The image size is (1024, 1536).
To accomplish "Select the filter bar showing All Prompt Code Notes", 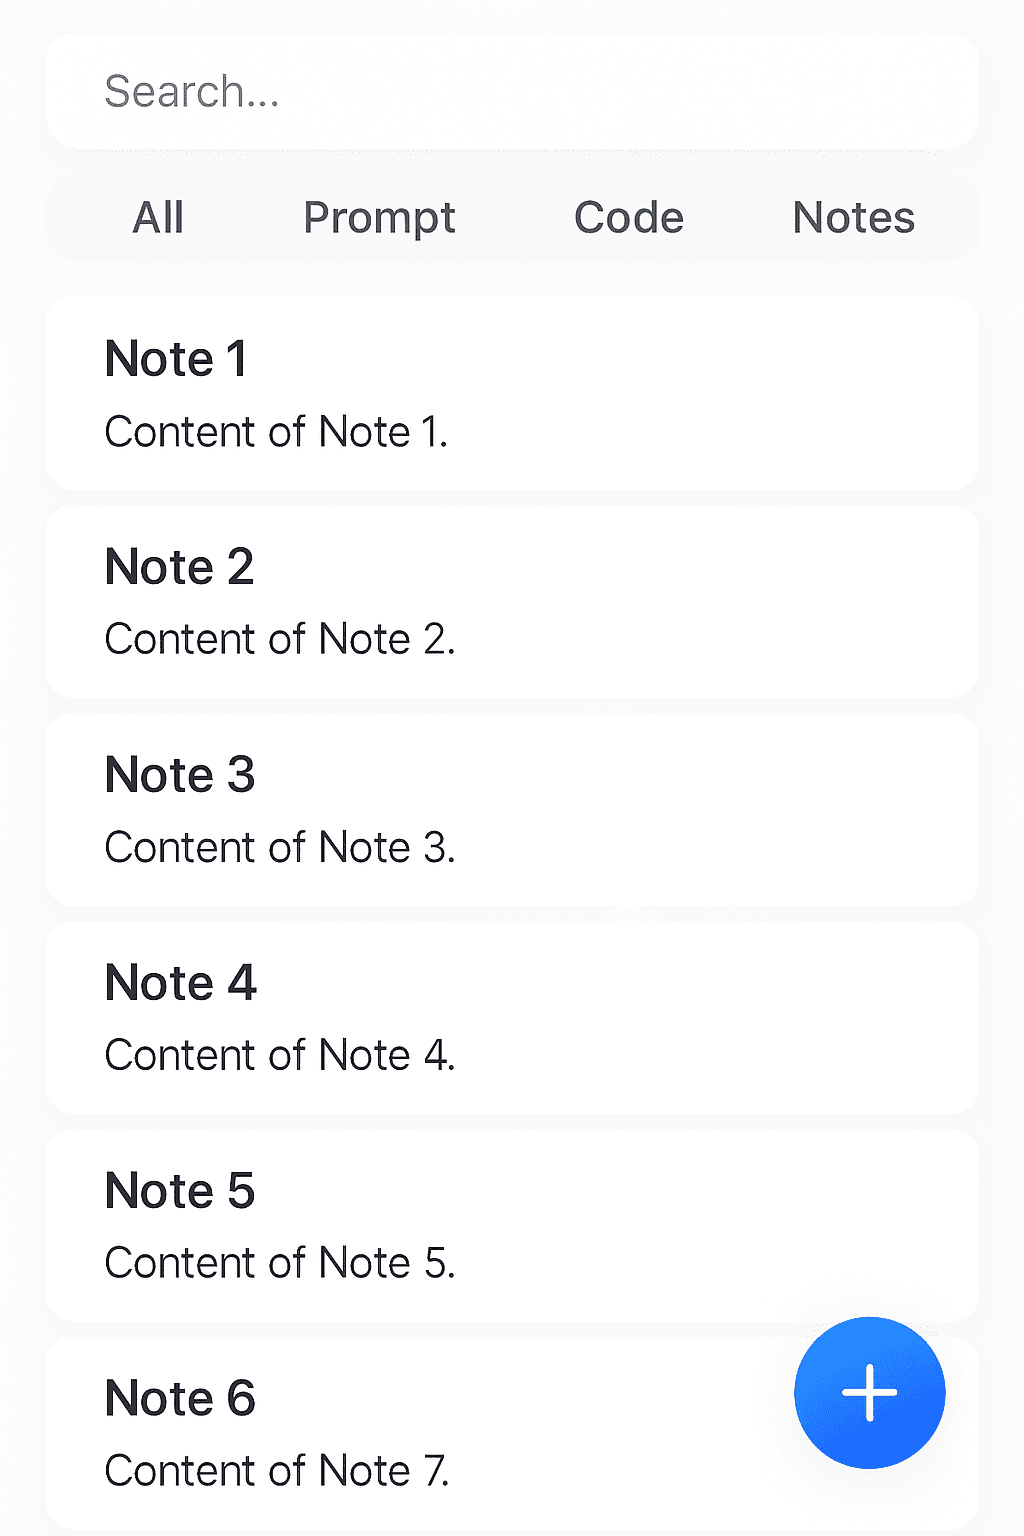I will pyautogui.click(x=512, y=217).
